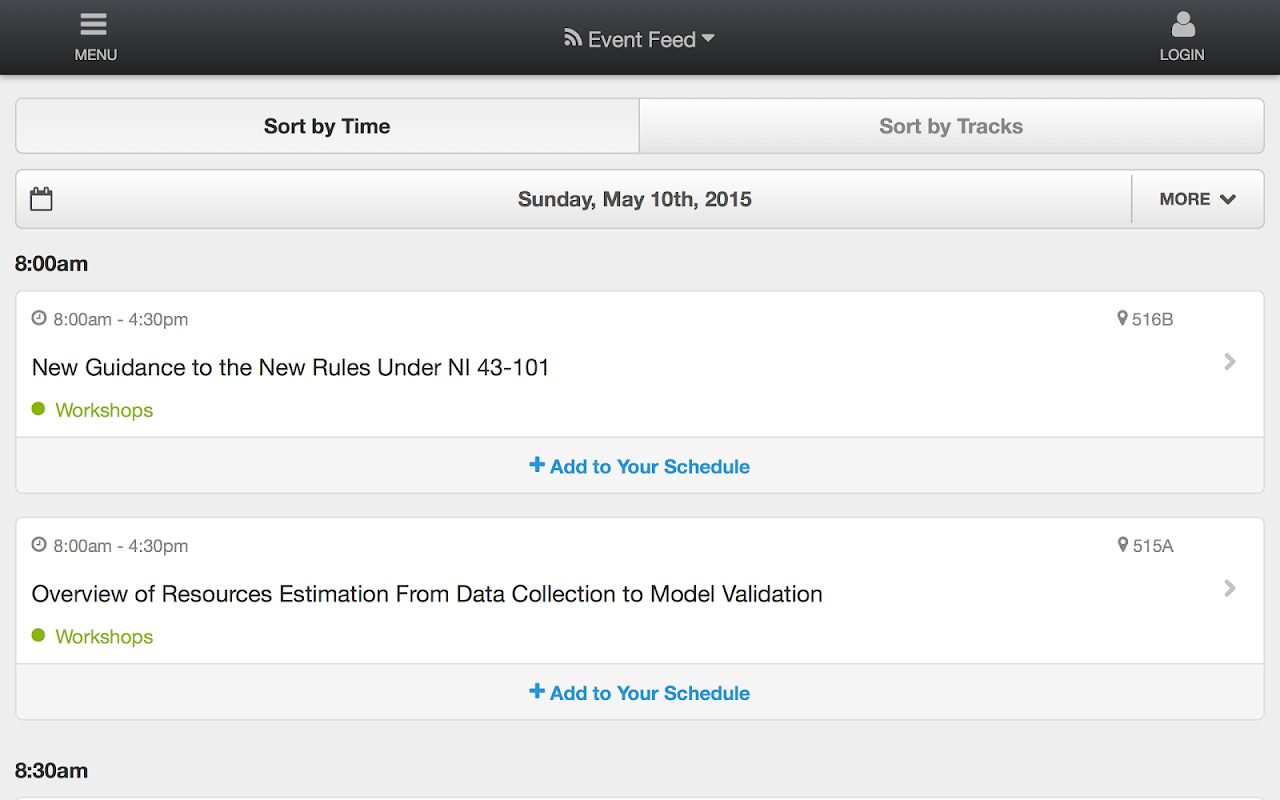Switch to Sort by Time tab

click(x=327, y=126)
